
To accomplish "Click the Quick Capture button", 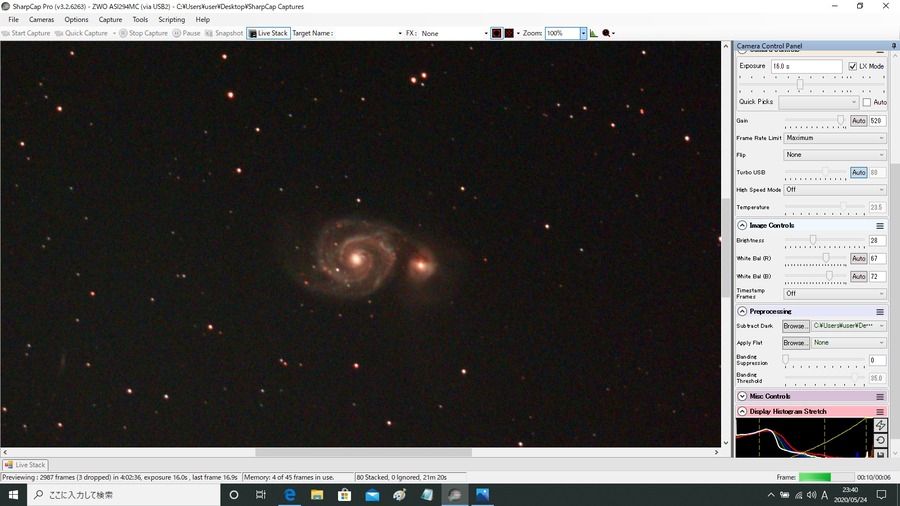I will coord(82,33).
